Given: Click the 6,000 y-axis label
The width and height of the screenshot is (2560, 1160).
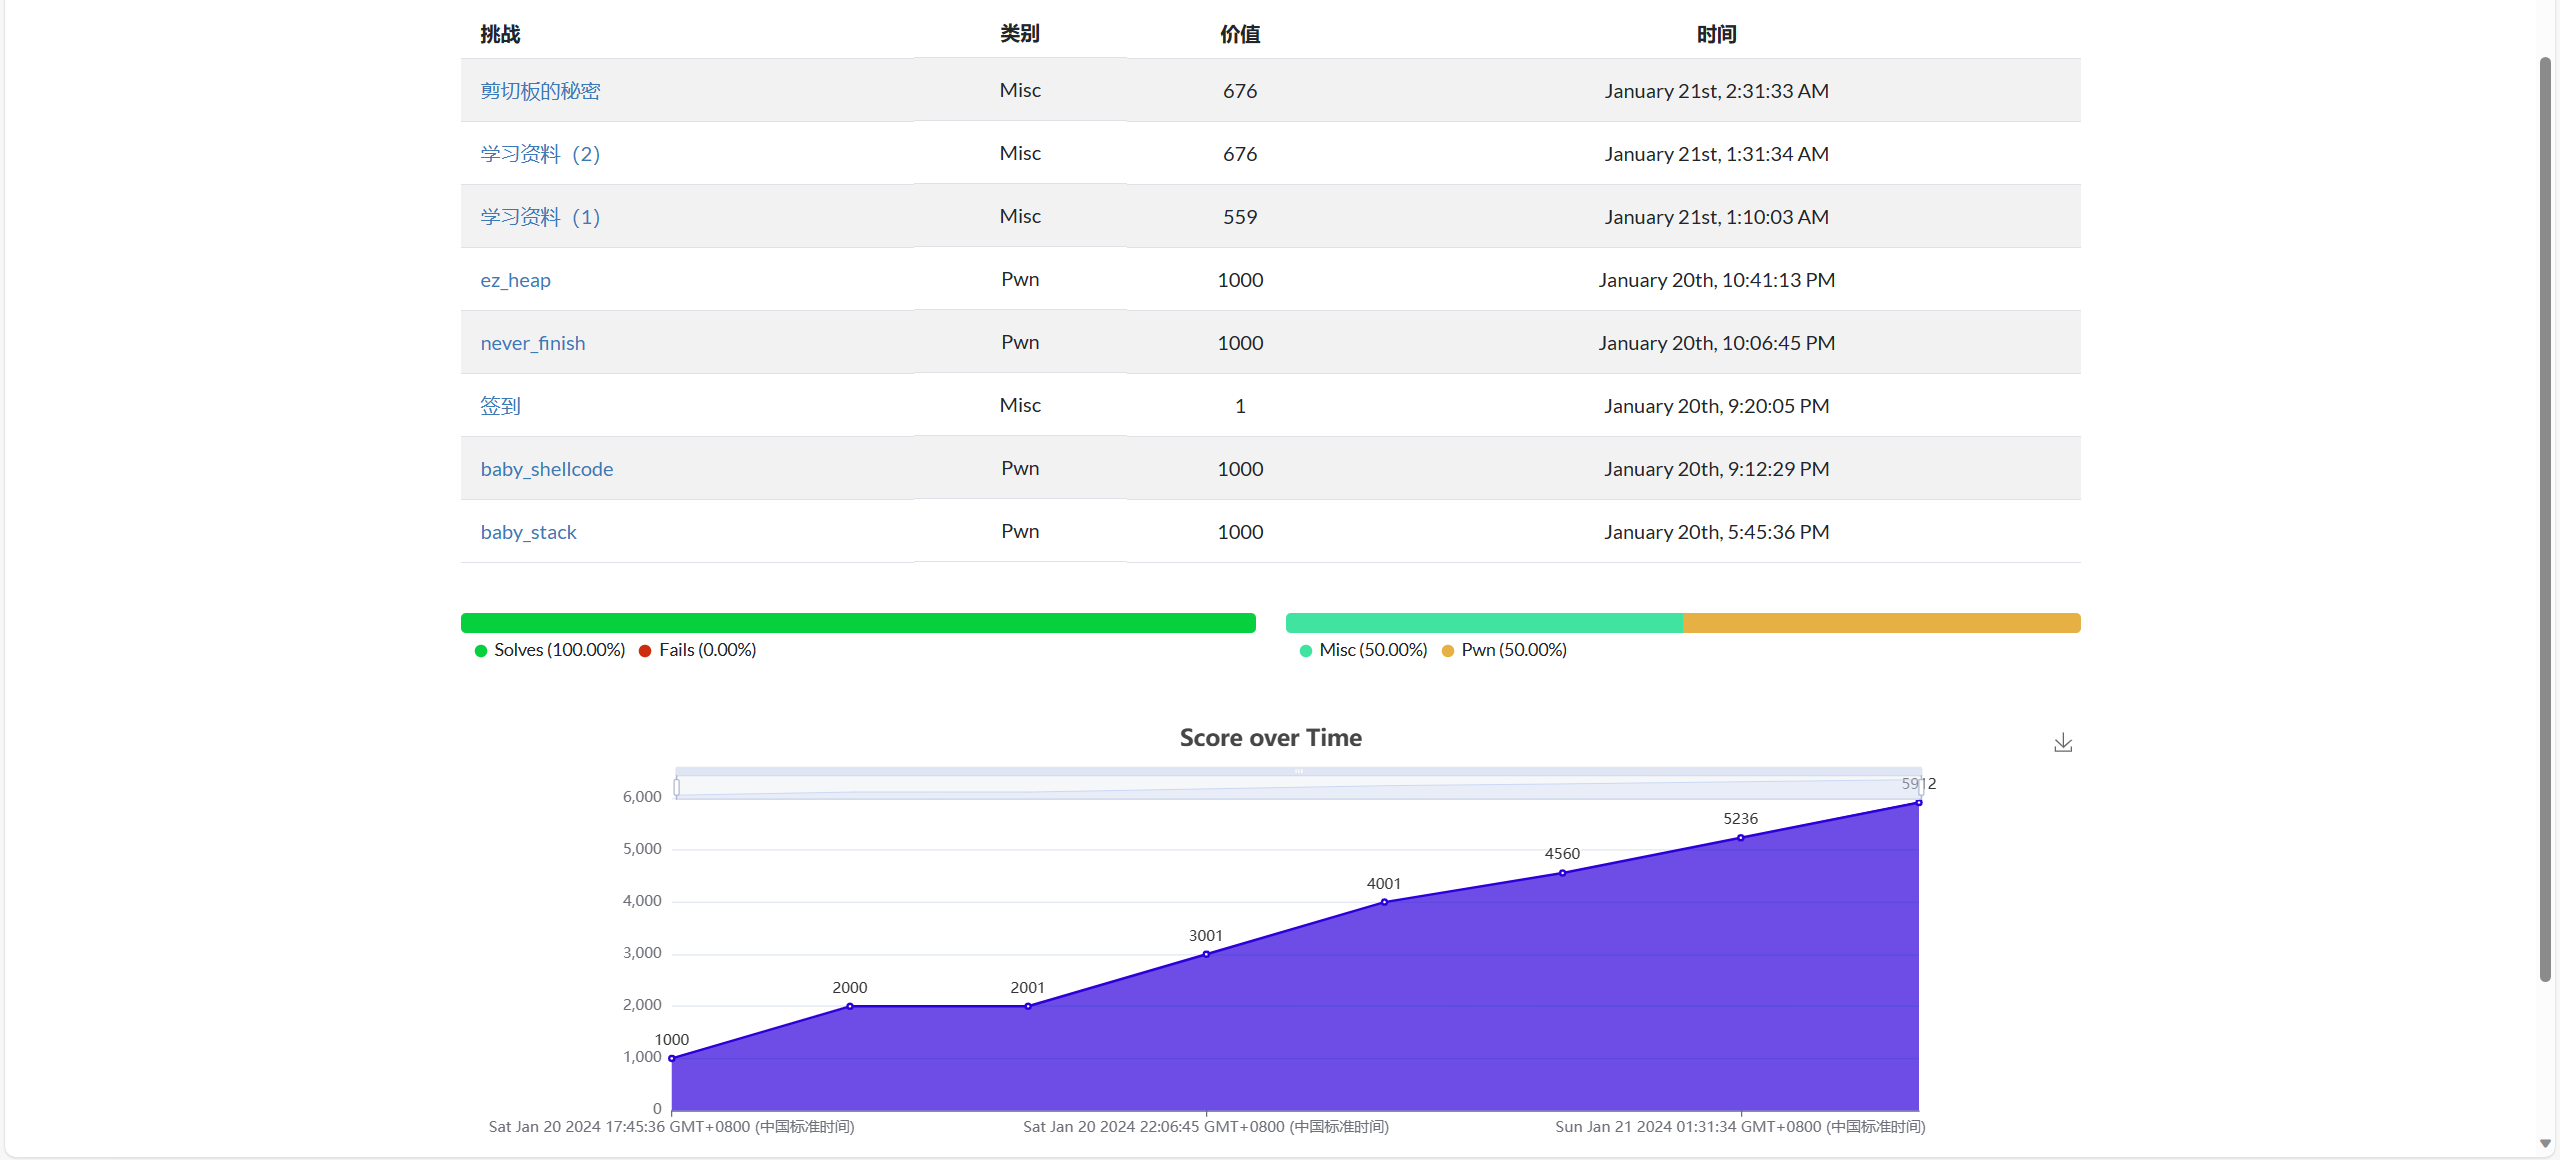Looking at the screenshot, I should click(642, 797).
